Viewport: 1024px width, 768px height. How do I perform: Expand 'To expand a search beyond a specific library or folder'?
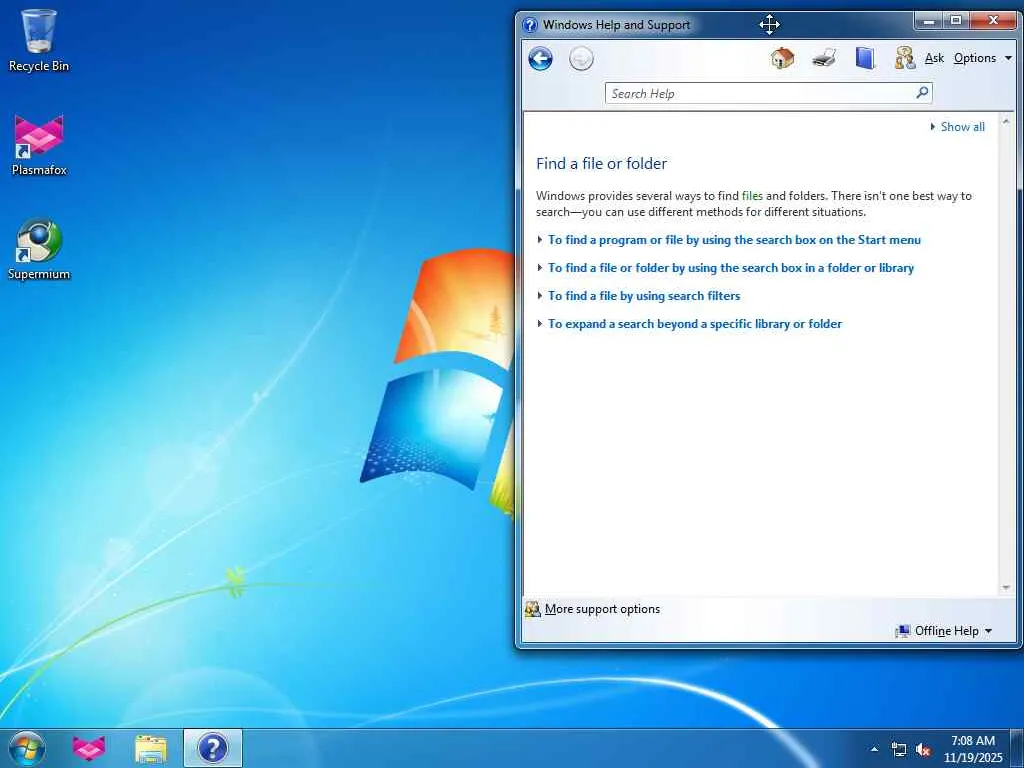click(x=695, y=324)
